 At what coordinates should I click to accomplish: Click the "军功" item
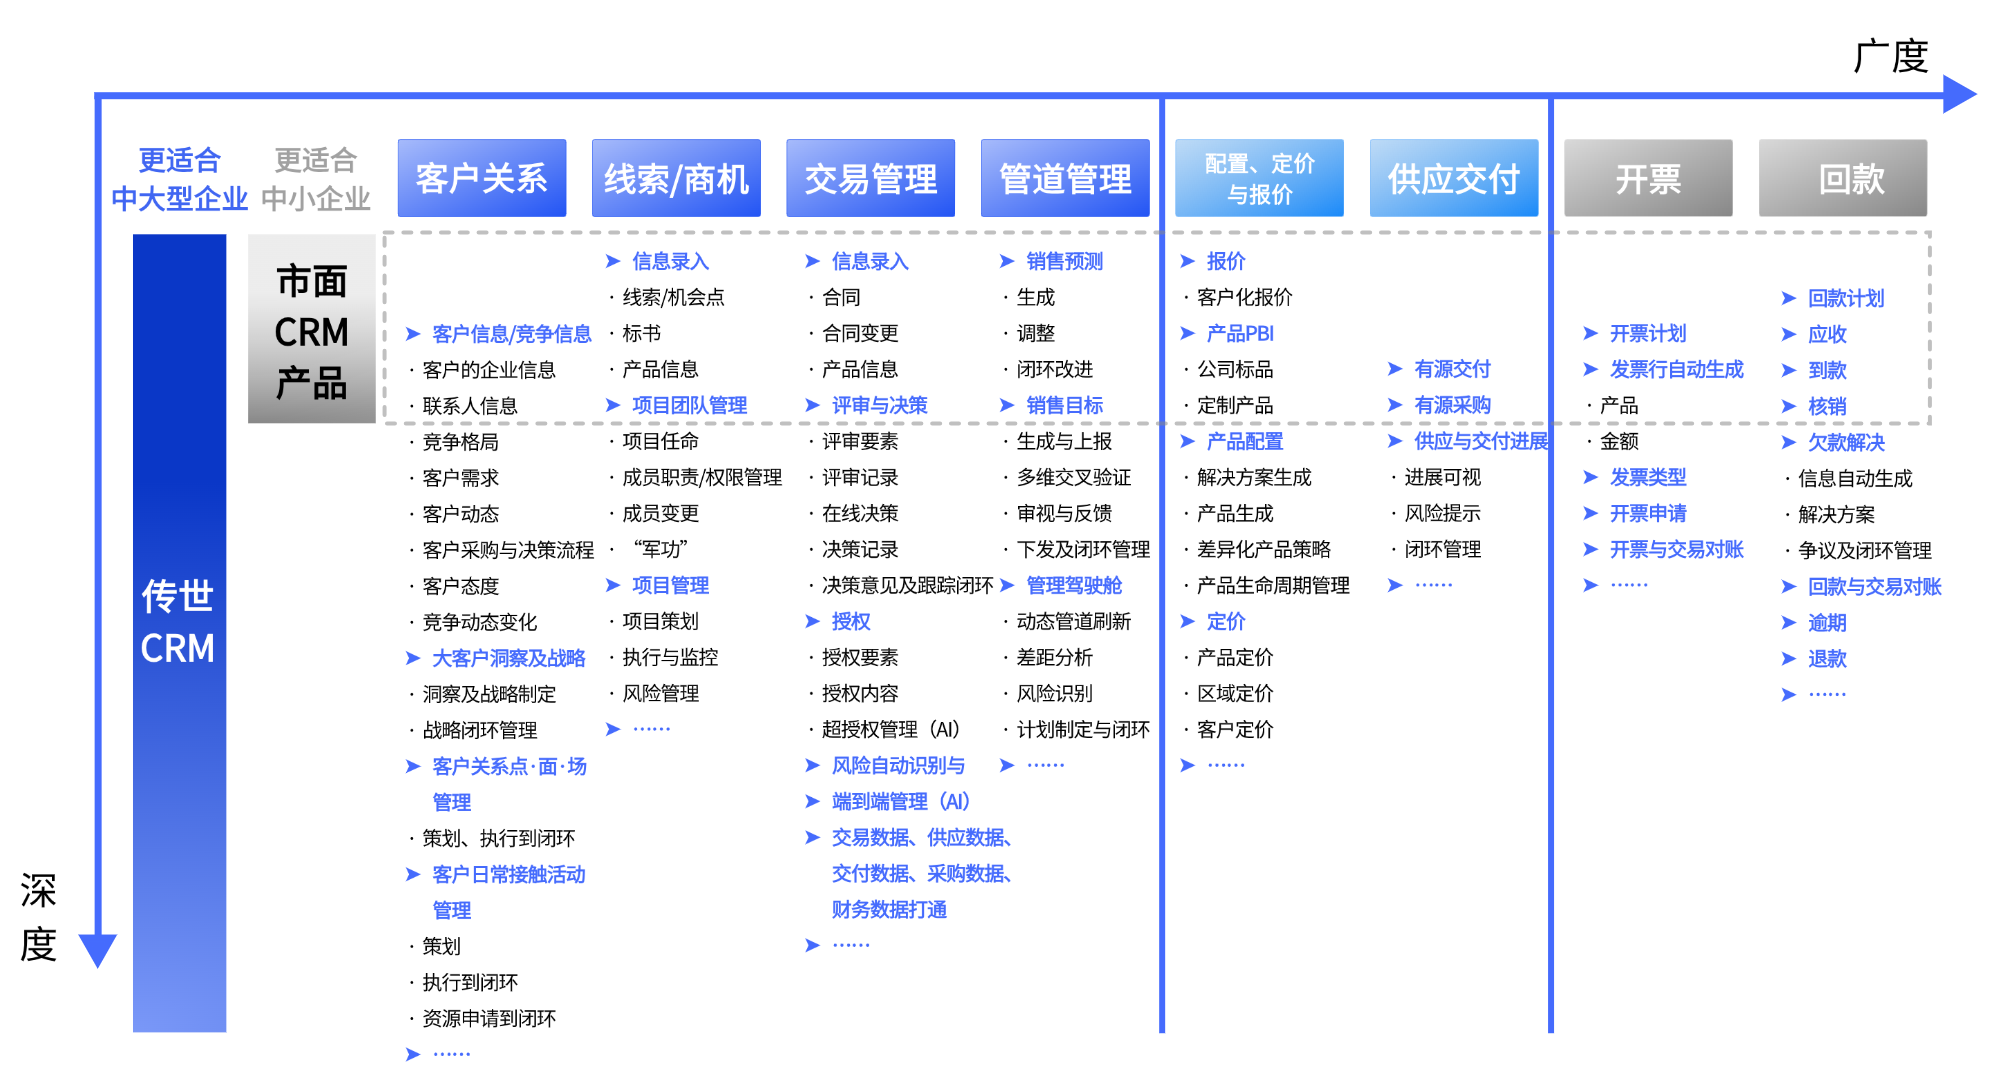click(x=660, y=549)
